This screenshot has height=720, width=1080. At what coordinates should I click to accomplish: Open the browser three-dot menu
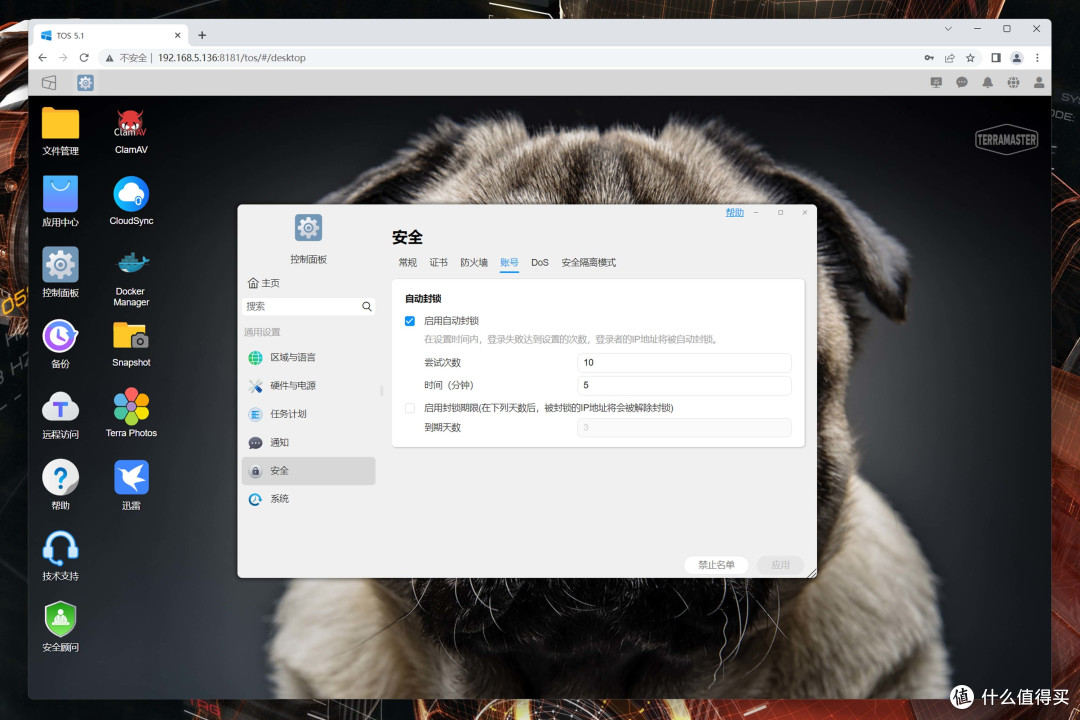[1037, 58]
